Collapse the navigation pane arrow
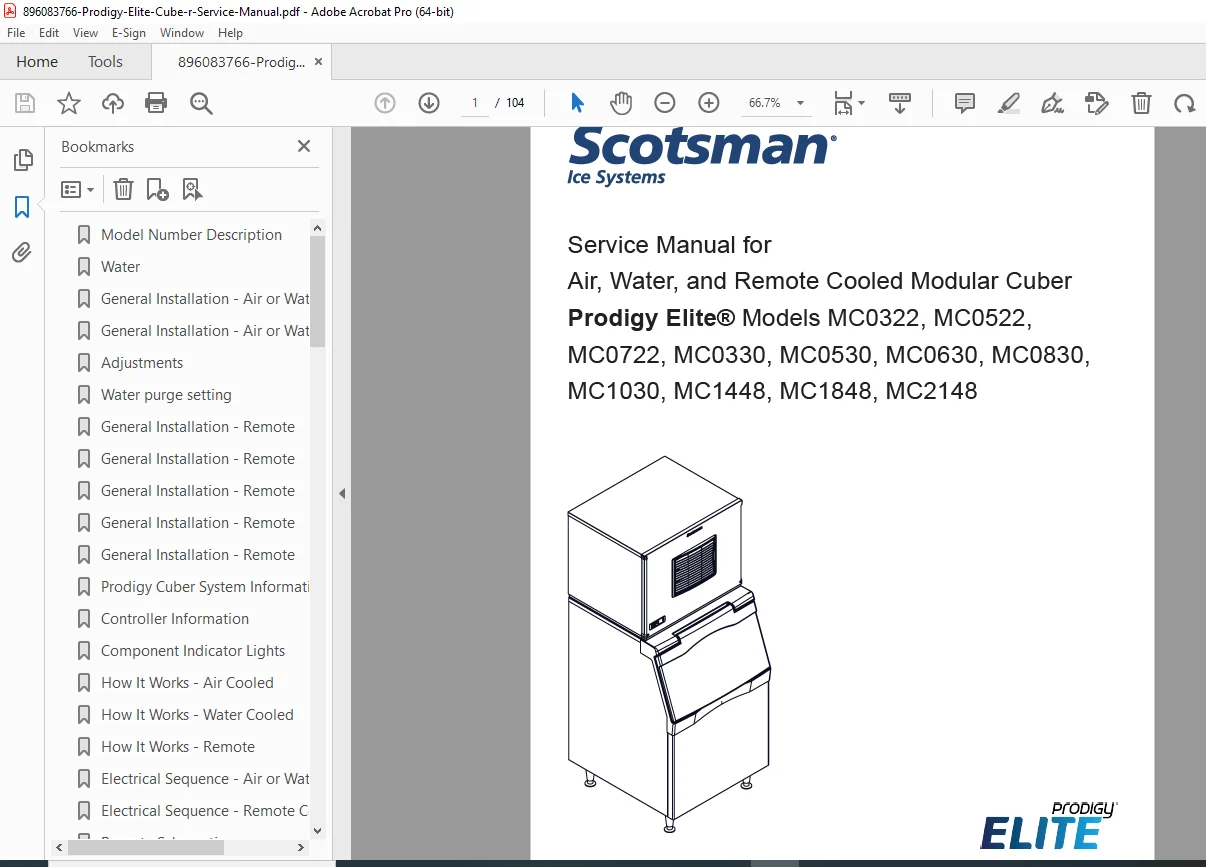Image resolution: width=1206 pixels, height=867 pixels. pos(342,493)
